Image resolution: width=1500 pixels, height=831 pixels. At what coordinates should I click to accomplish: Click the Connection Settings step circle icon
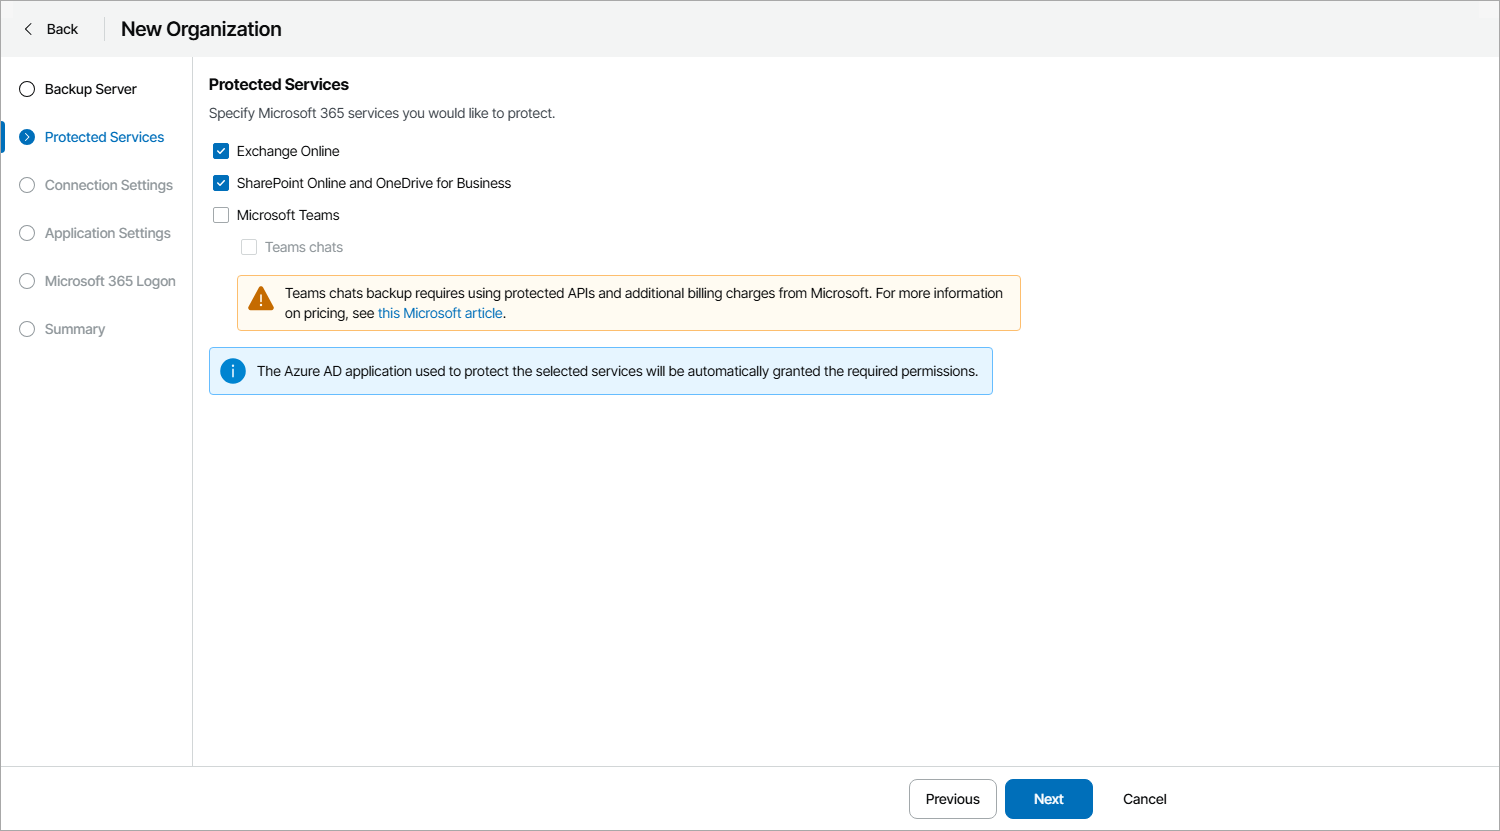pos(26,185)
